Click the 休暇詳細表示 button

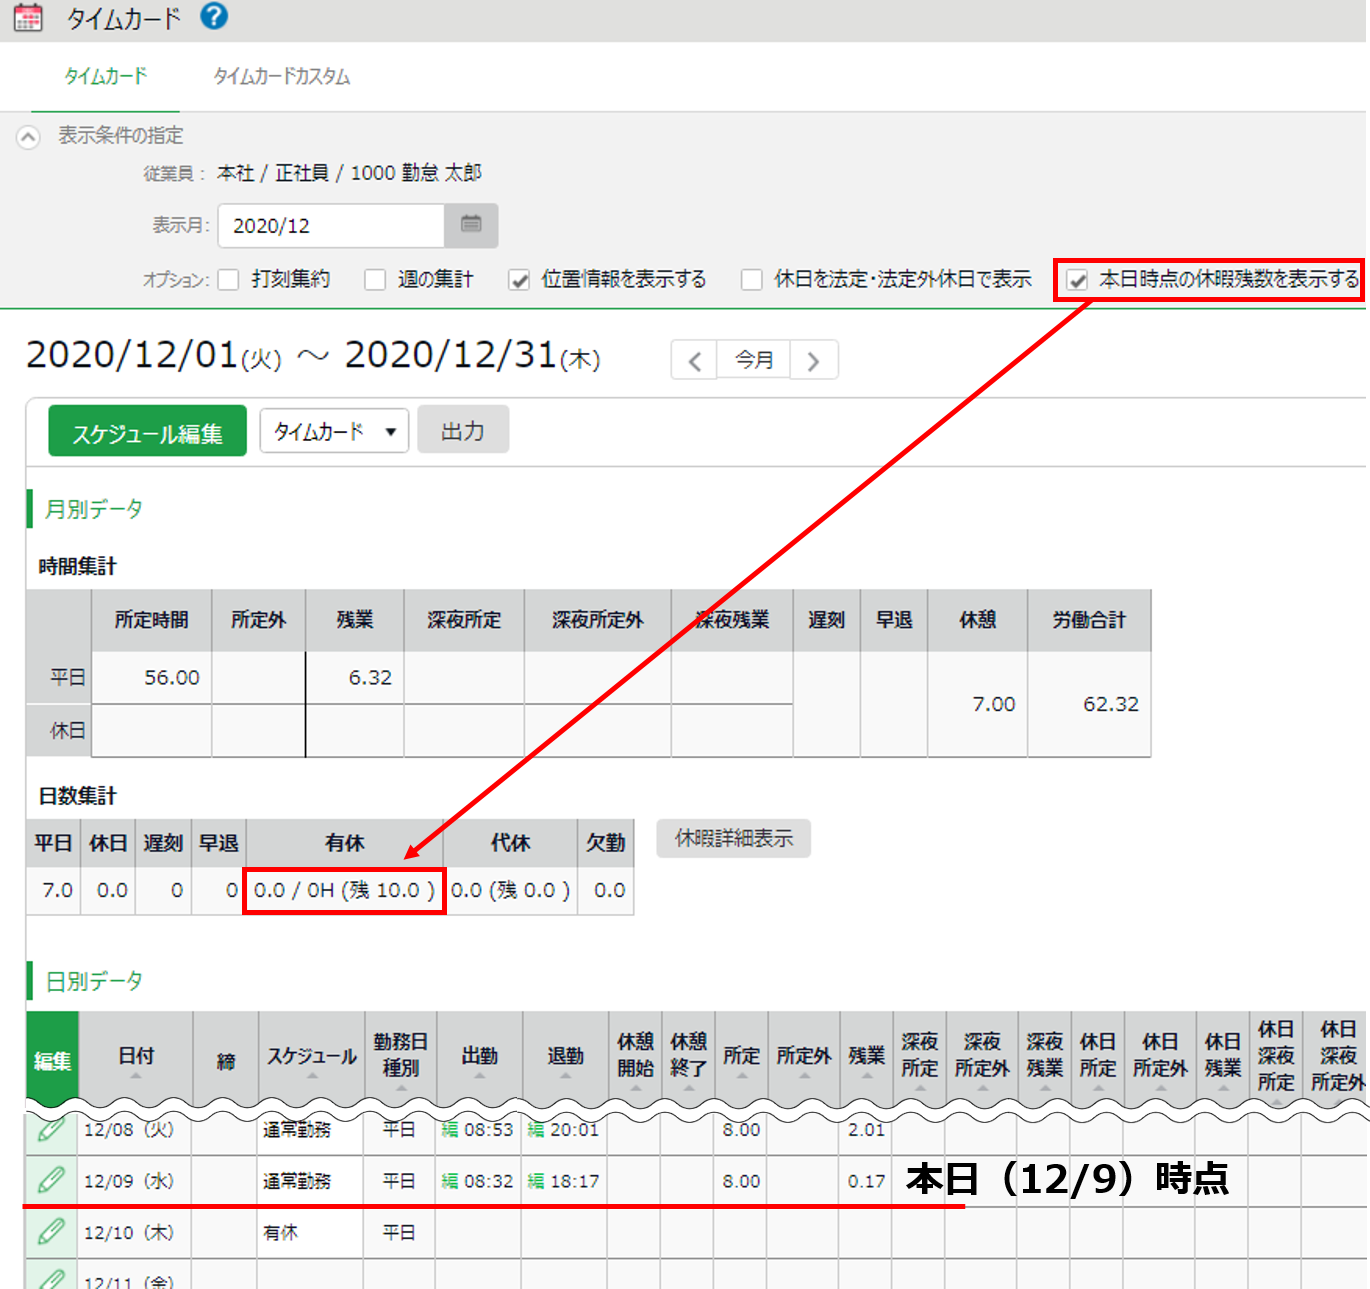[x=733, y=838]
